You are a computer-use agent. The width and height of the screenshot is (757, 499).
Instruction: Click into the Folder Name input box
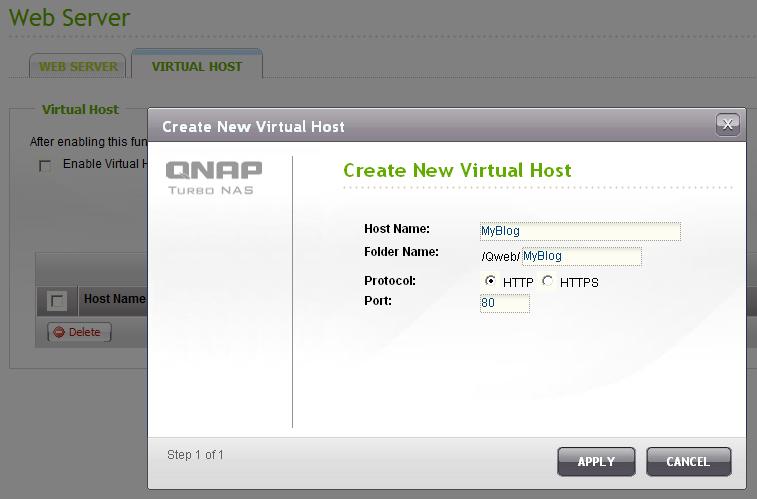581,257
